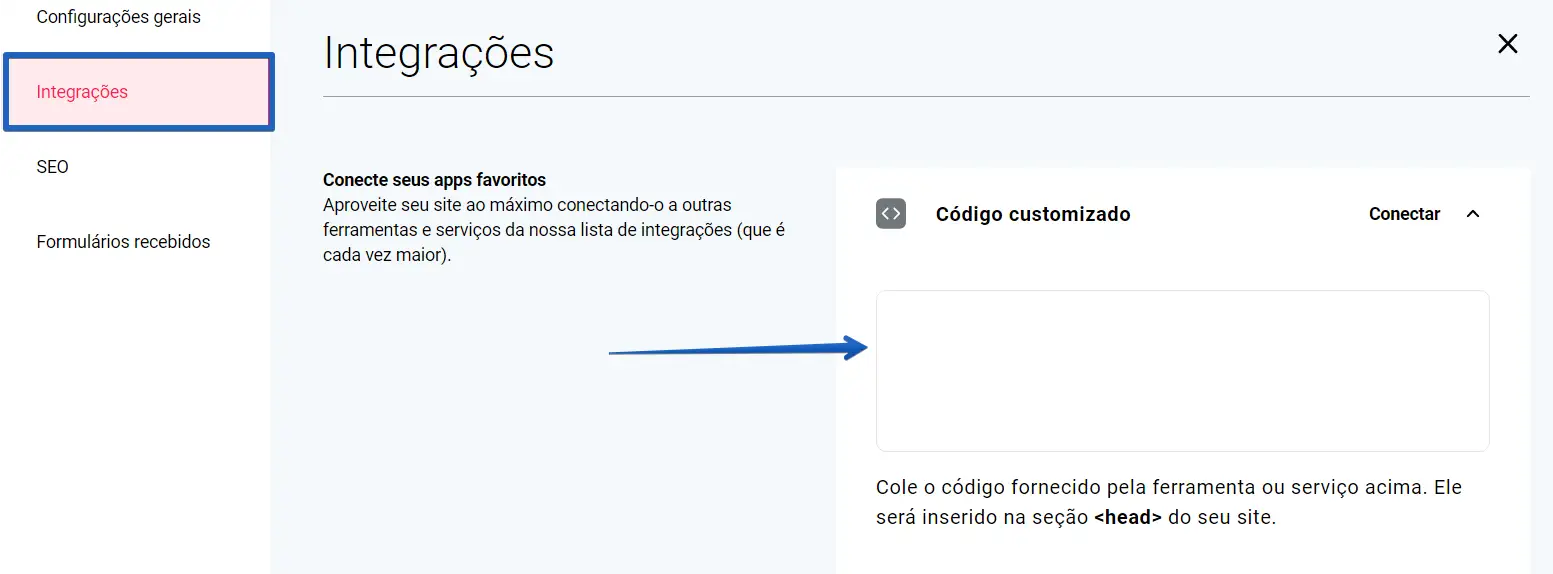Click the bold <head> tag text
Screen dimensions: 1553x574
point(1128,519)
